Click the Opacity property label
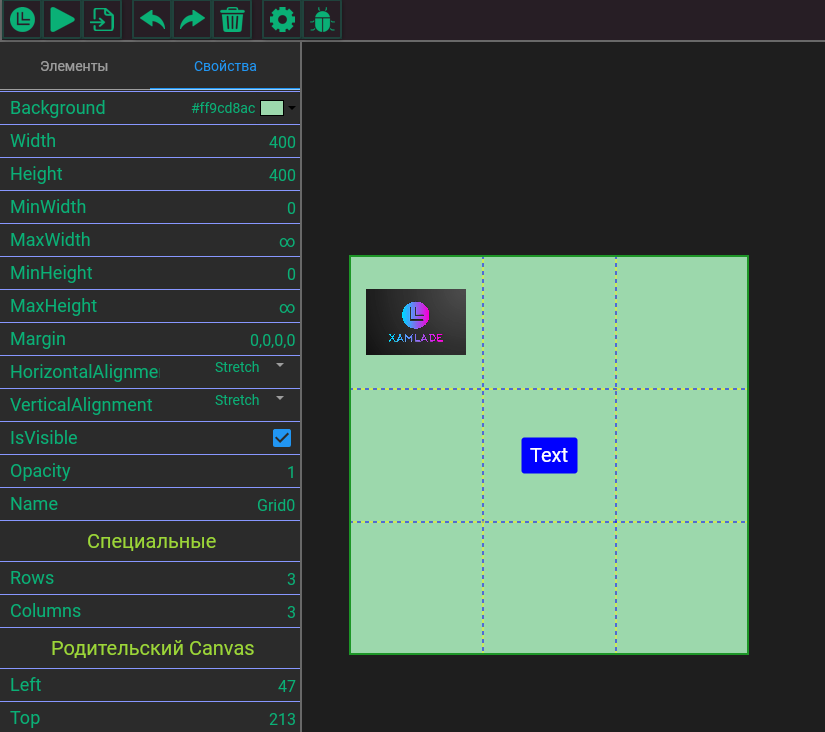The width and height of the screenshot is (825, 732). click(x=40, y=471)
